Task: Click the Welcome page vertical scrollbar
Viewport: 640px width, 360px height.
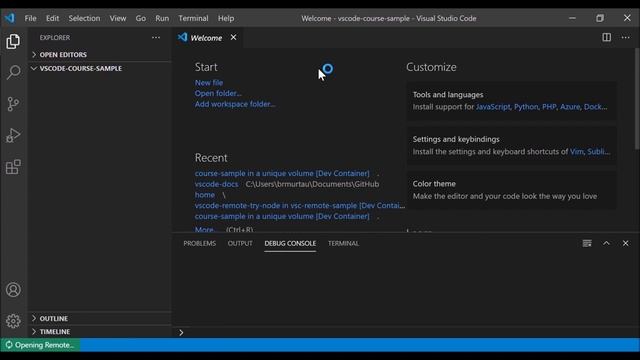Action: click(x=637, y=98)
